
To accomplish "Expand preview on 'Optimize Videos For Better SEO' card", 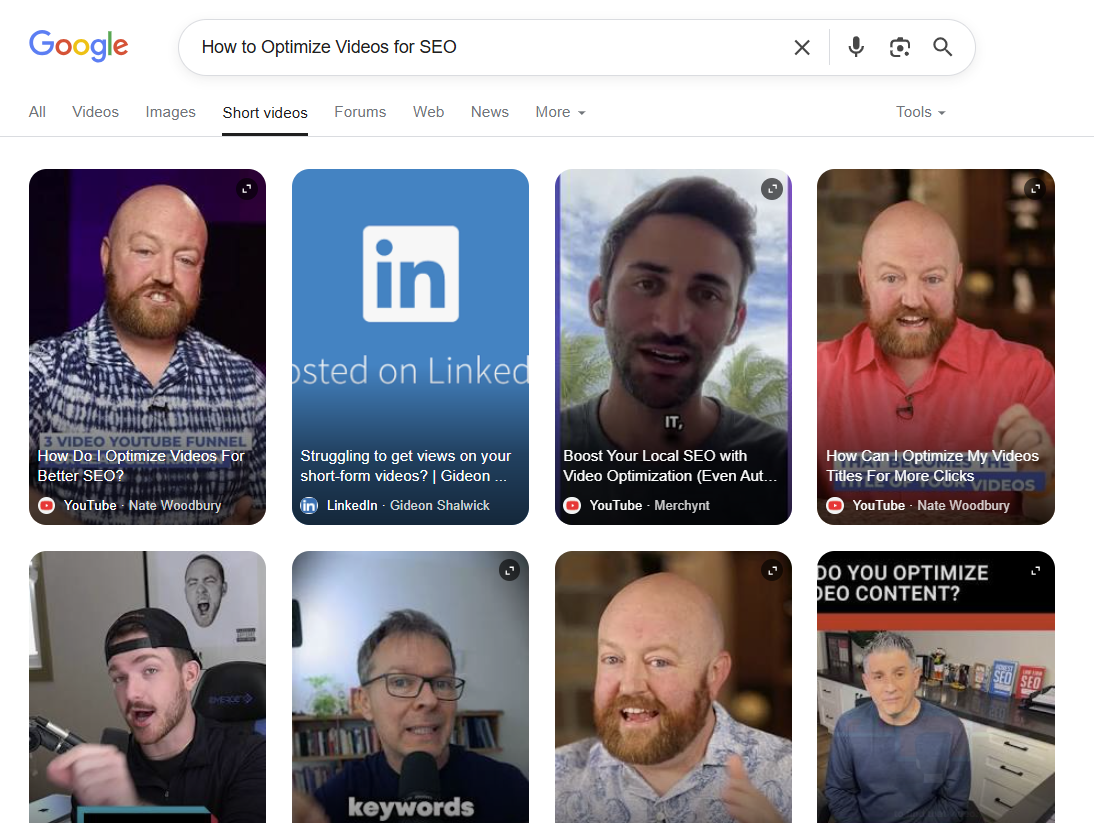I will pos(246,189).
